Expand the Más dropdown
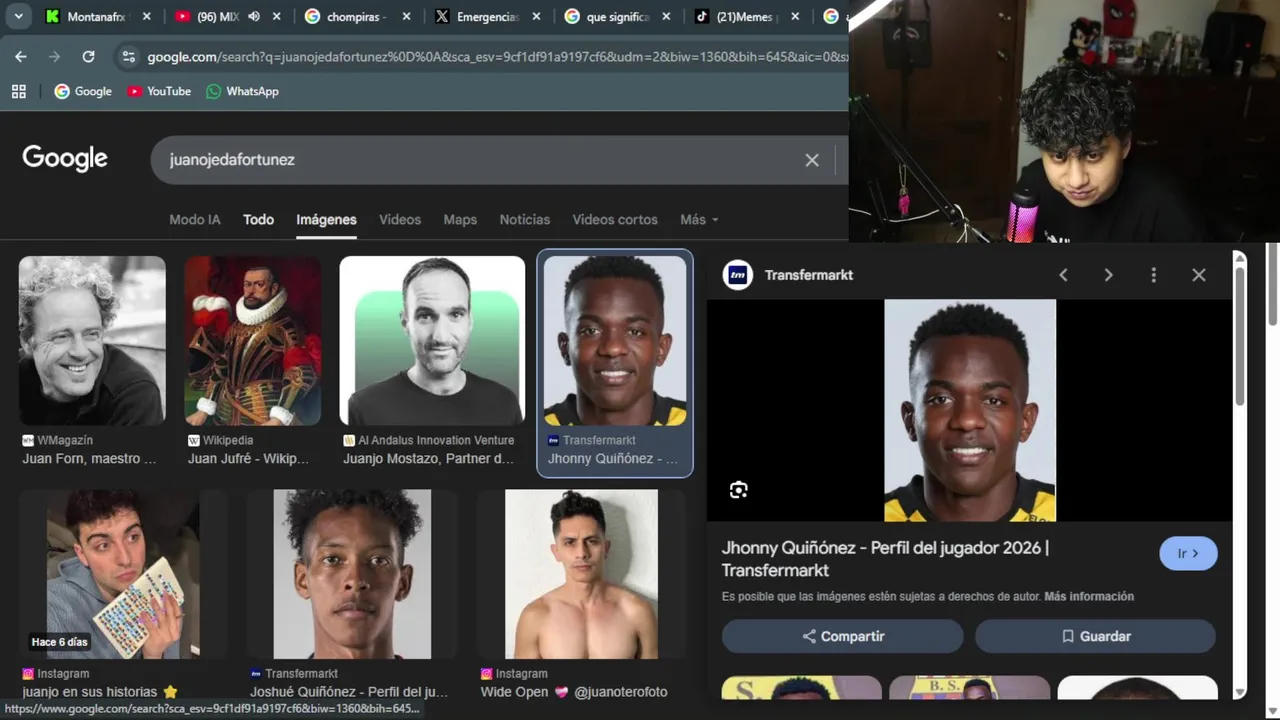 (x=699, y=219)
